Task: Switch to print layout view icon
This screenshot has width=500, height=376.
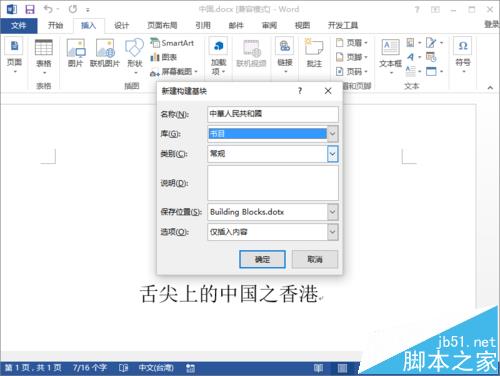Action: pyautogui.click(x=342, y=368)
